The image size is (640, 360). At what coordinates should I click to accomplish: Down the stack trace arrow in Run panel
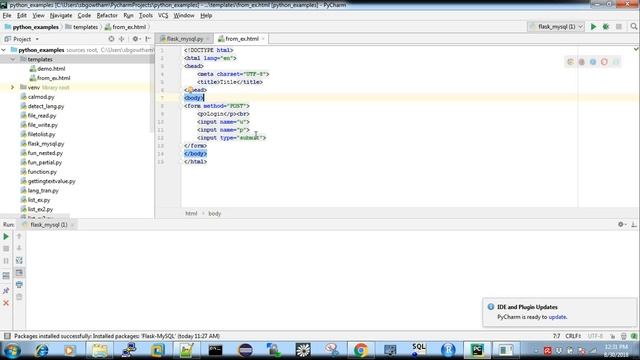[19, 248]
